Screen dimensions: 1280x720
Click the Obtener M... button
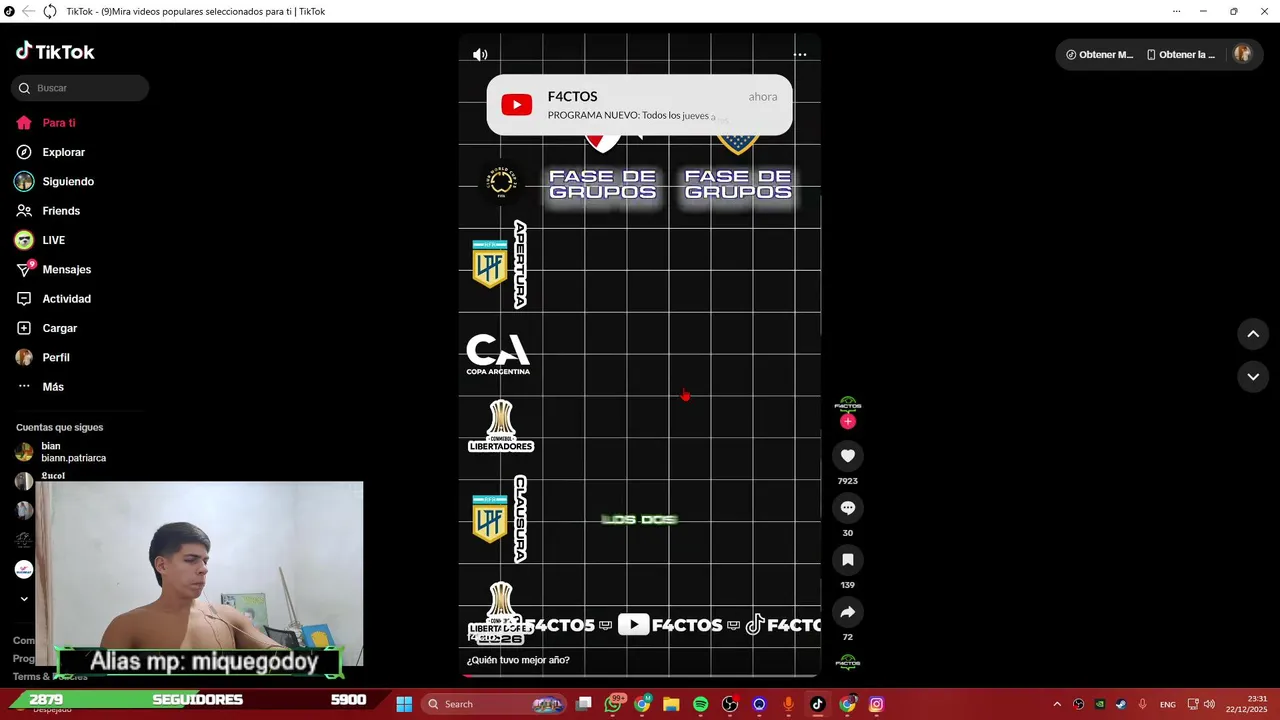pyautogui.click(x=1100, y=55)
